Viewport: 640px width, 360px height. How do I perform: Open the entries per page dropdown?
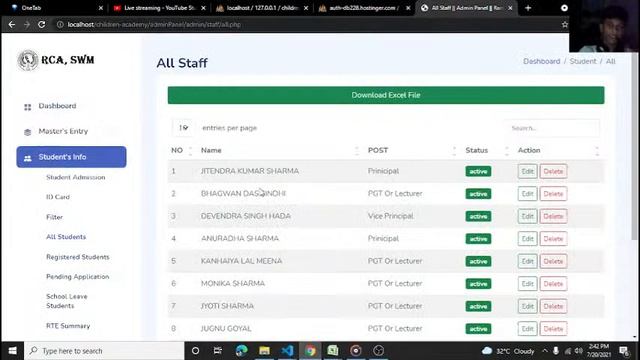183,128
